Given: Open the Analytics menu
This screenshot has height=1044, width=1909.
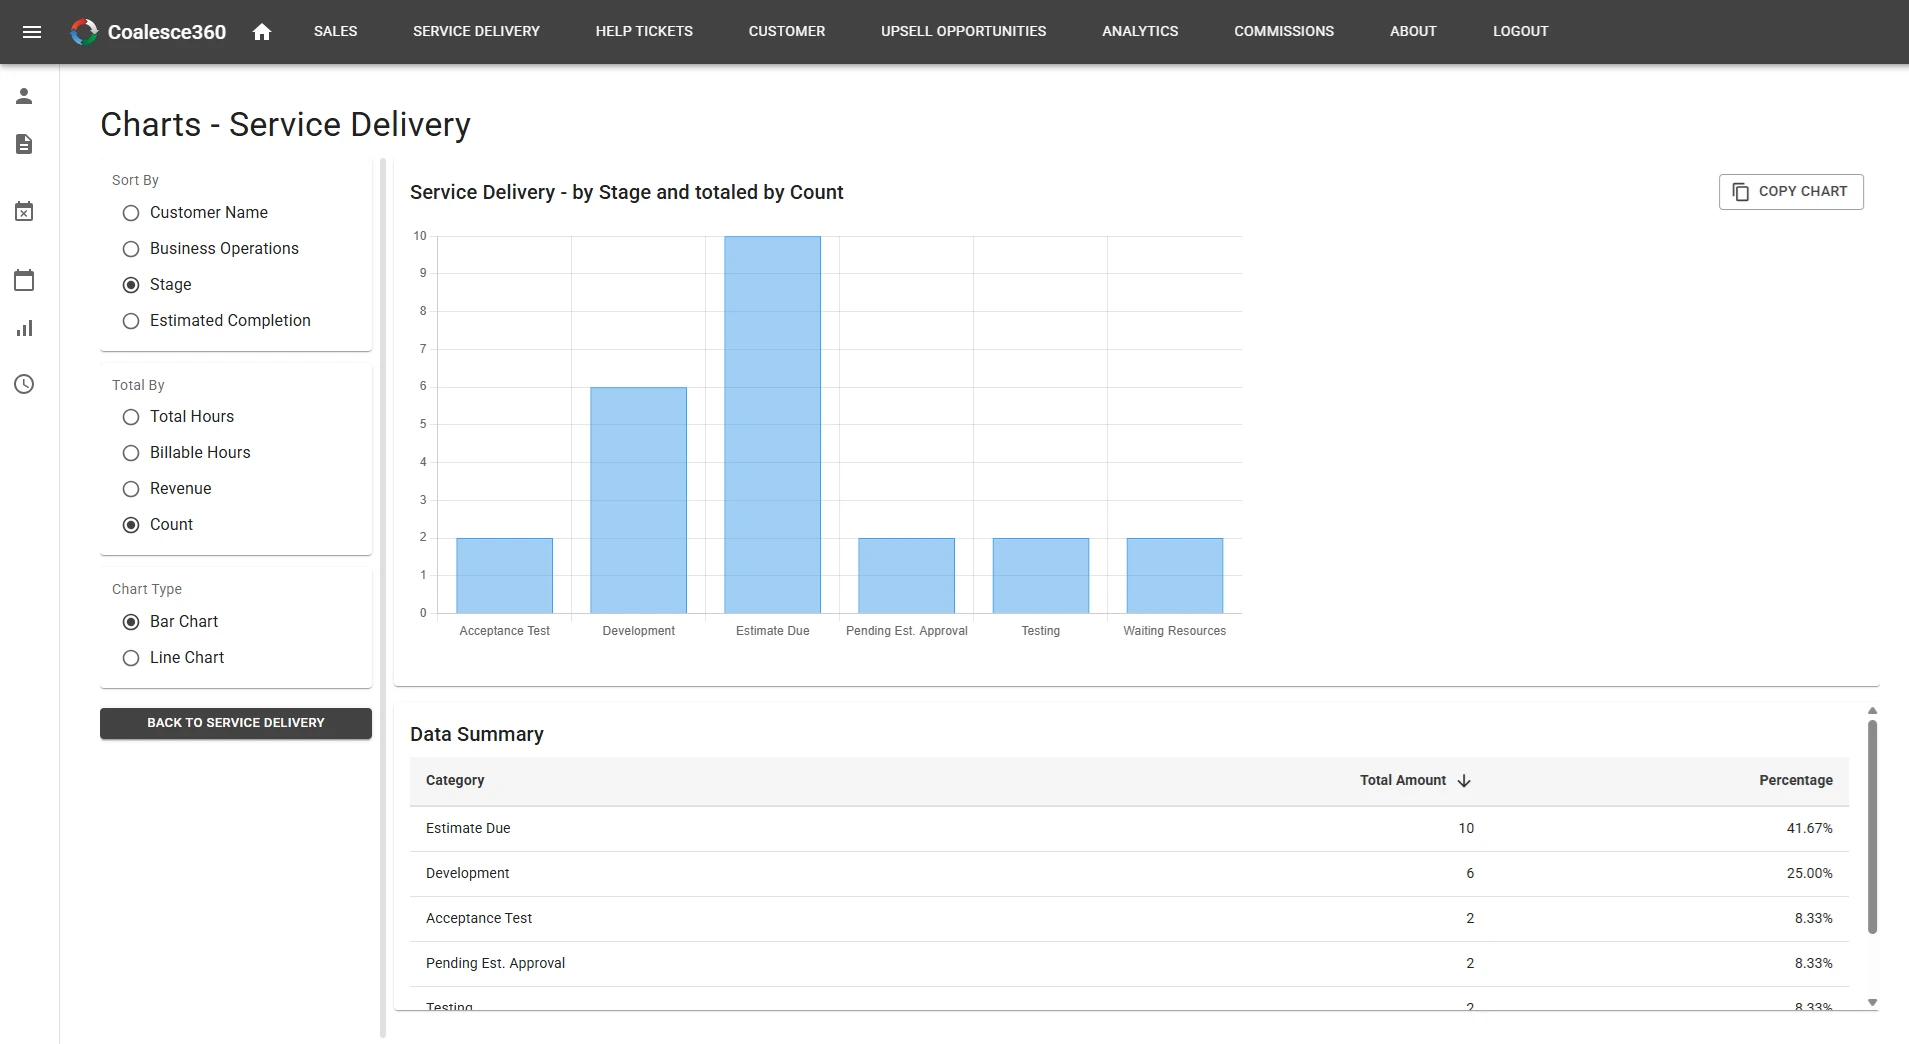Looking at the screenshot, I should tap(1139, 31).
